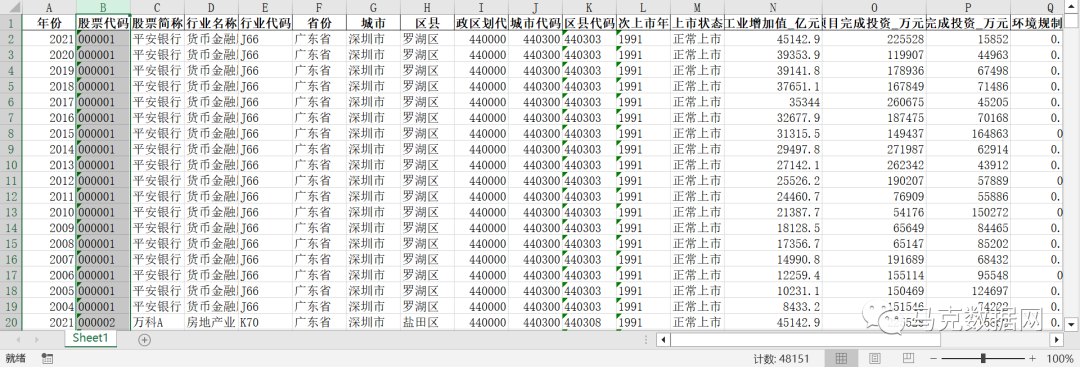Click the 就绪 ready status text
This screenshot has width=1080, height=367.
16,359
